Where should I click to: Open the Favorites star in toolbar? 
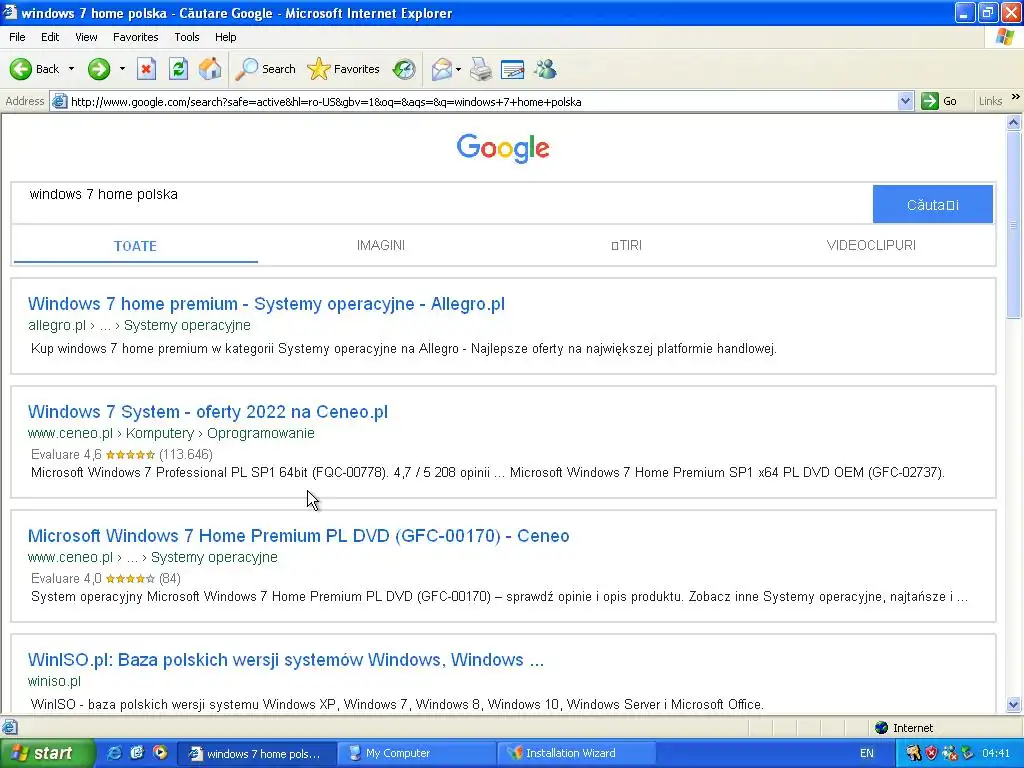pyautogui.click(x=344, y=69)
